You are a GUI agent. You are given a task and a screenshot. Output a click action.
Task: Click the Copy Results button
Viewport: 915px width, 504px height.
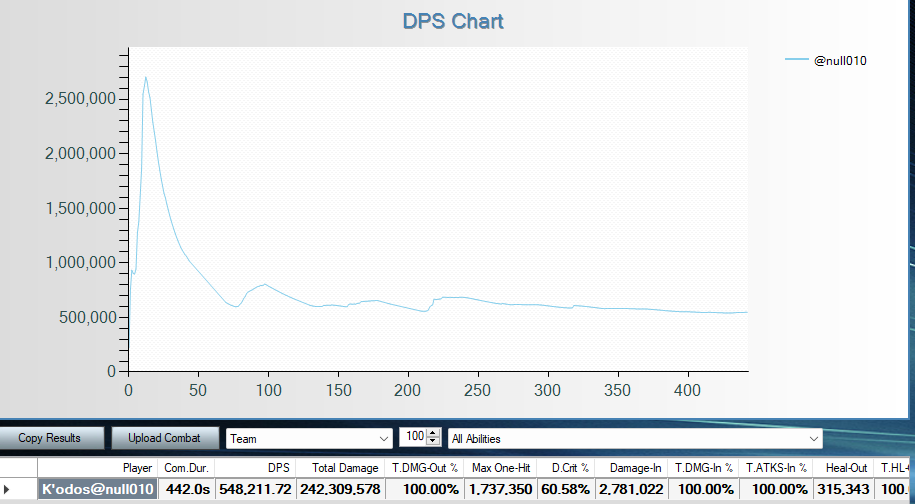point(50,438)
